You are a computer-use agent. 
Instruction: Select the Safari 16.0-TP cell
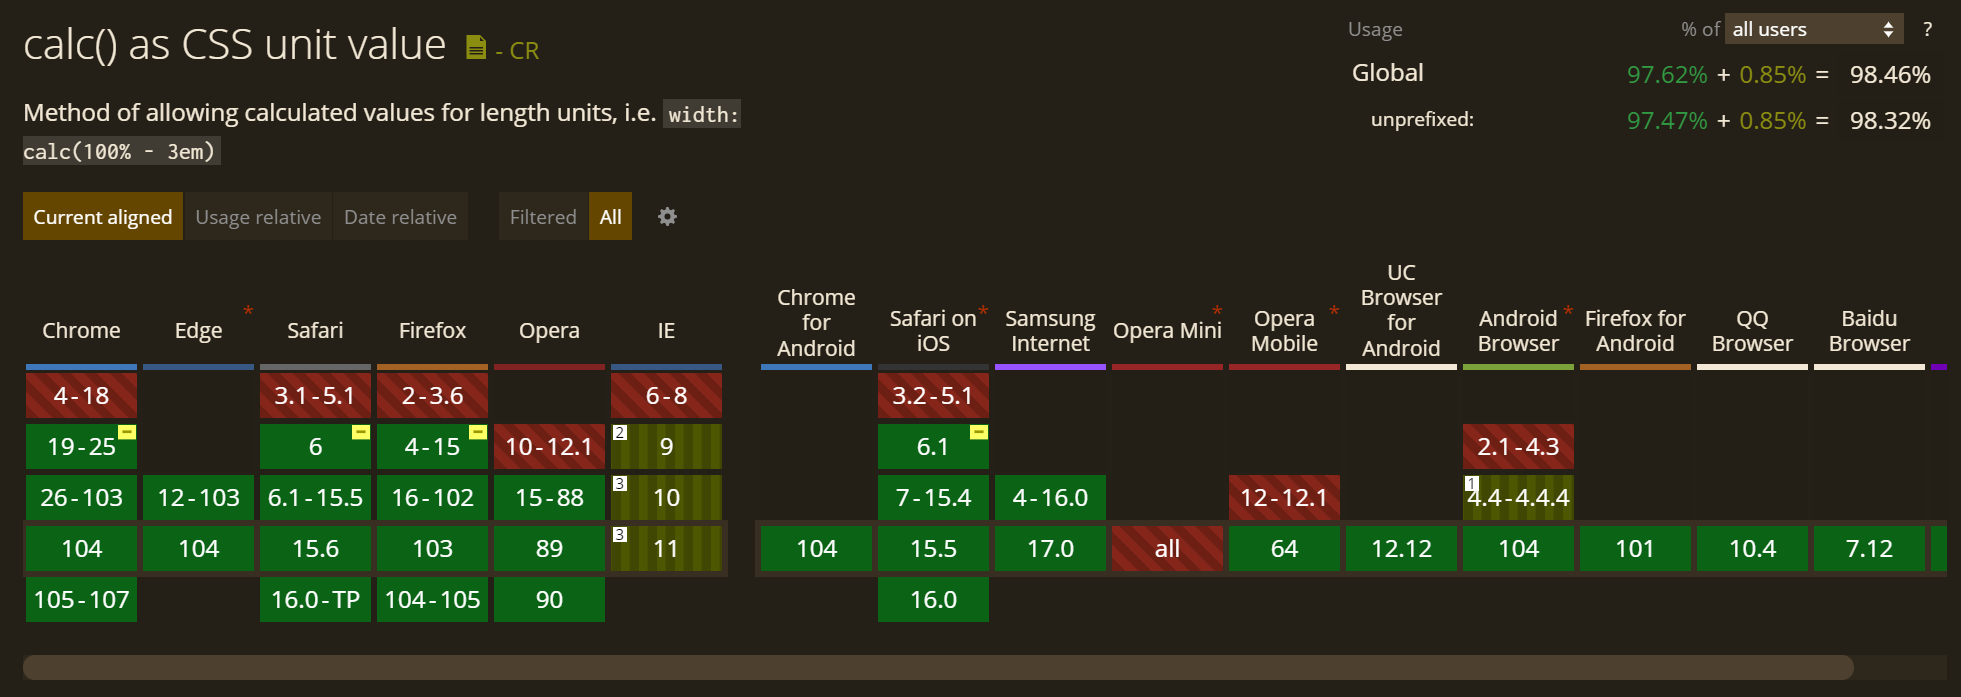pyautogui.click(x=315, y=599)
